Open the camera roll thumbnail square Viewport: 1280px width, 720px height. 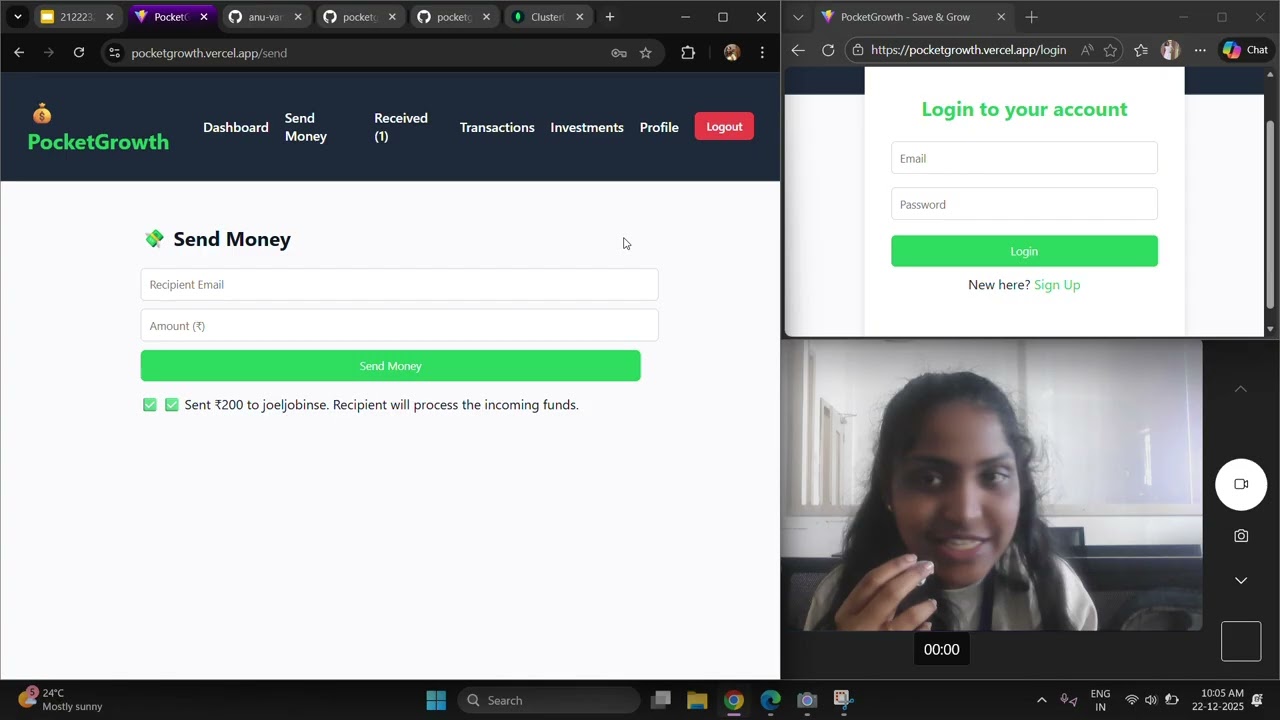coord(1241,641)
